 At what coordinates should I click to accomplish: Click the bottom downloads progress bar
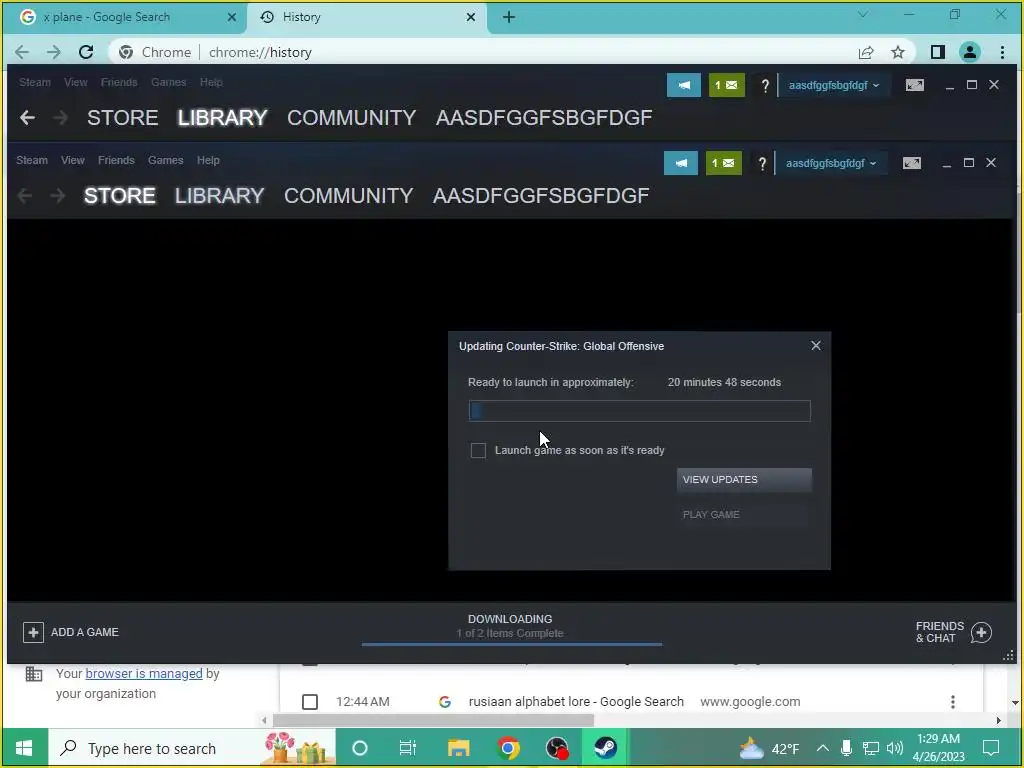click(512, 644)
